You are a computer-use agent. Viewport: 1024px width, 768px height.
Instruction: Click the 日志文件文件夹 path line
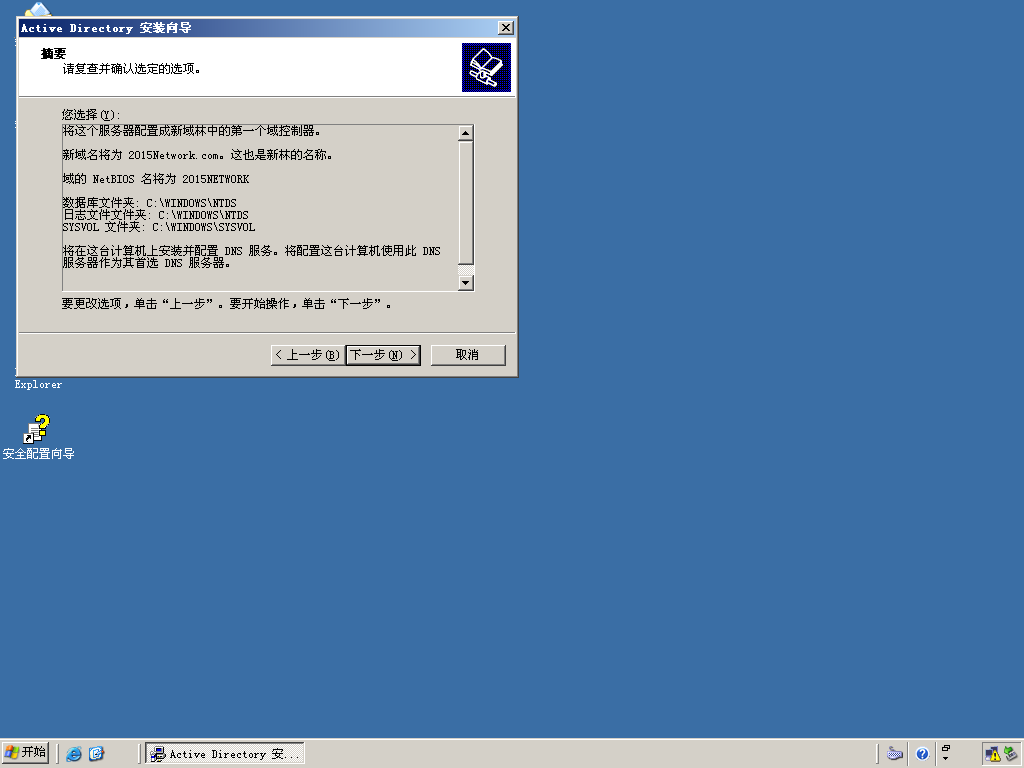[x=155, y=215]
